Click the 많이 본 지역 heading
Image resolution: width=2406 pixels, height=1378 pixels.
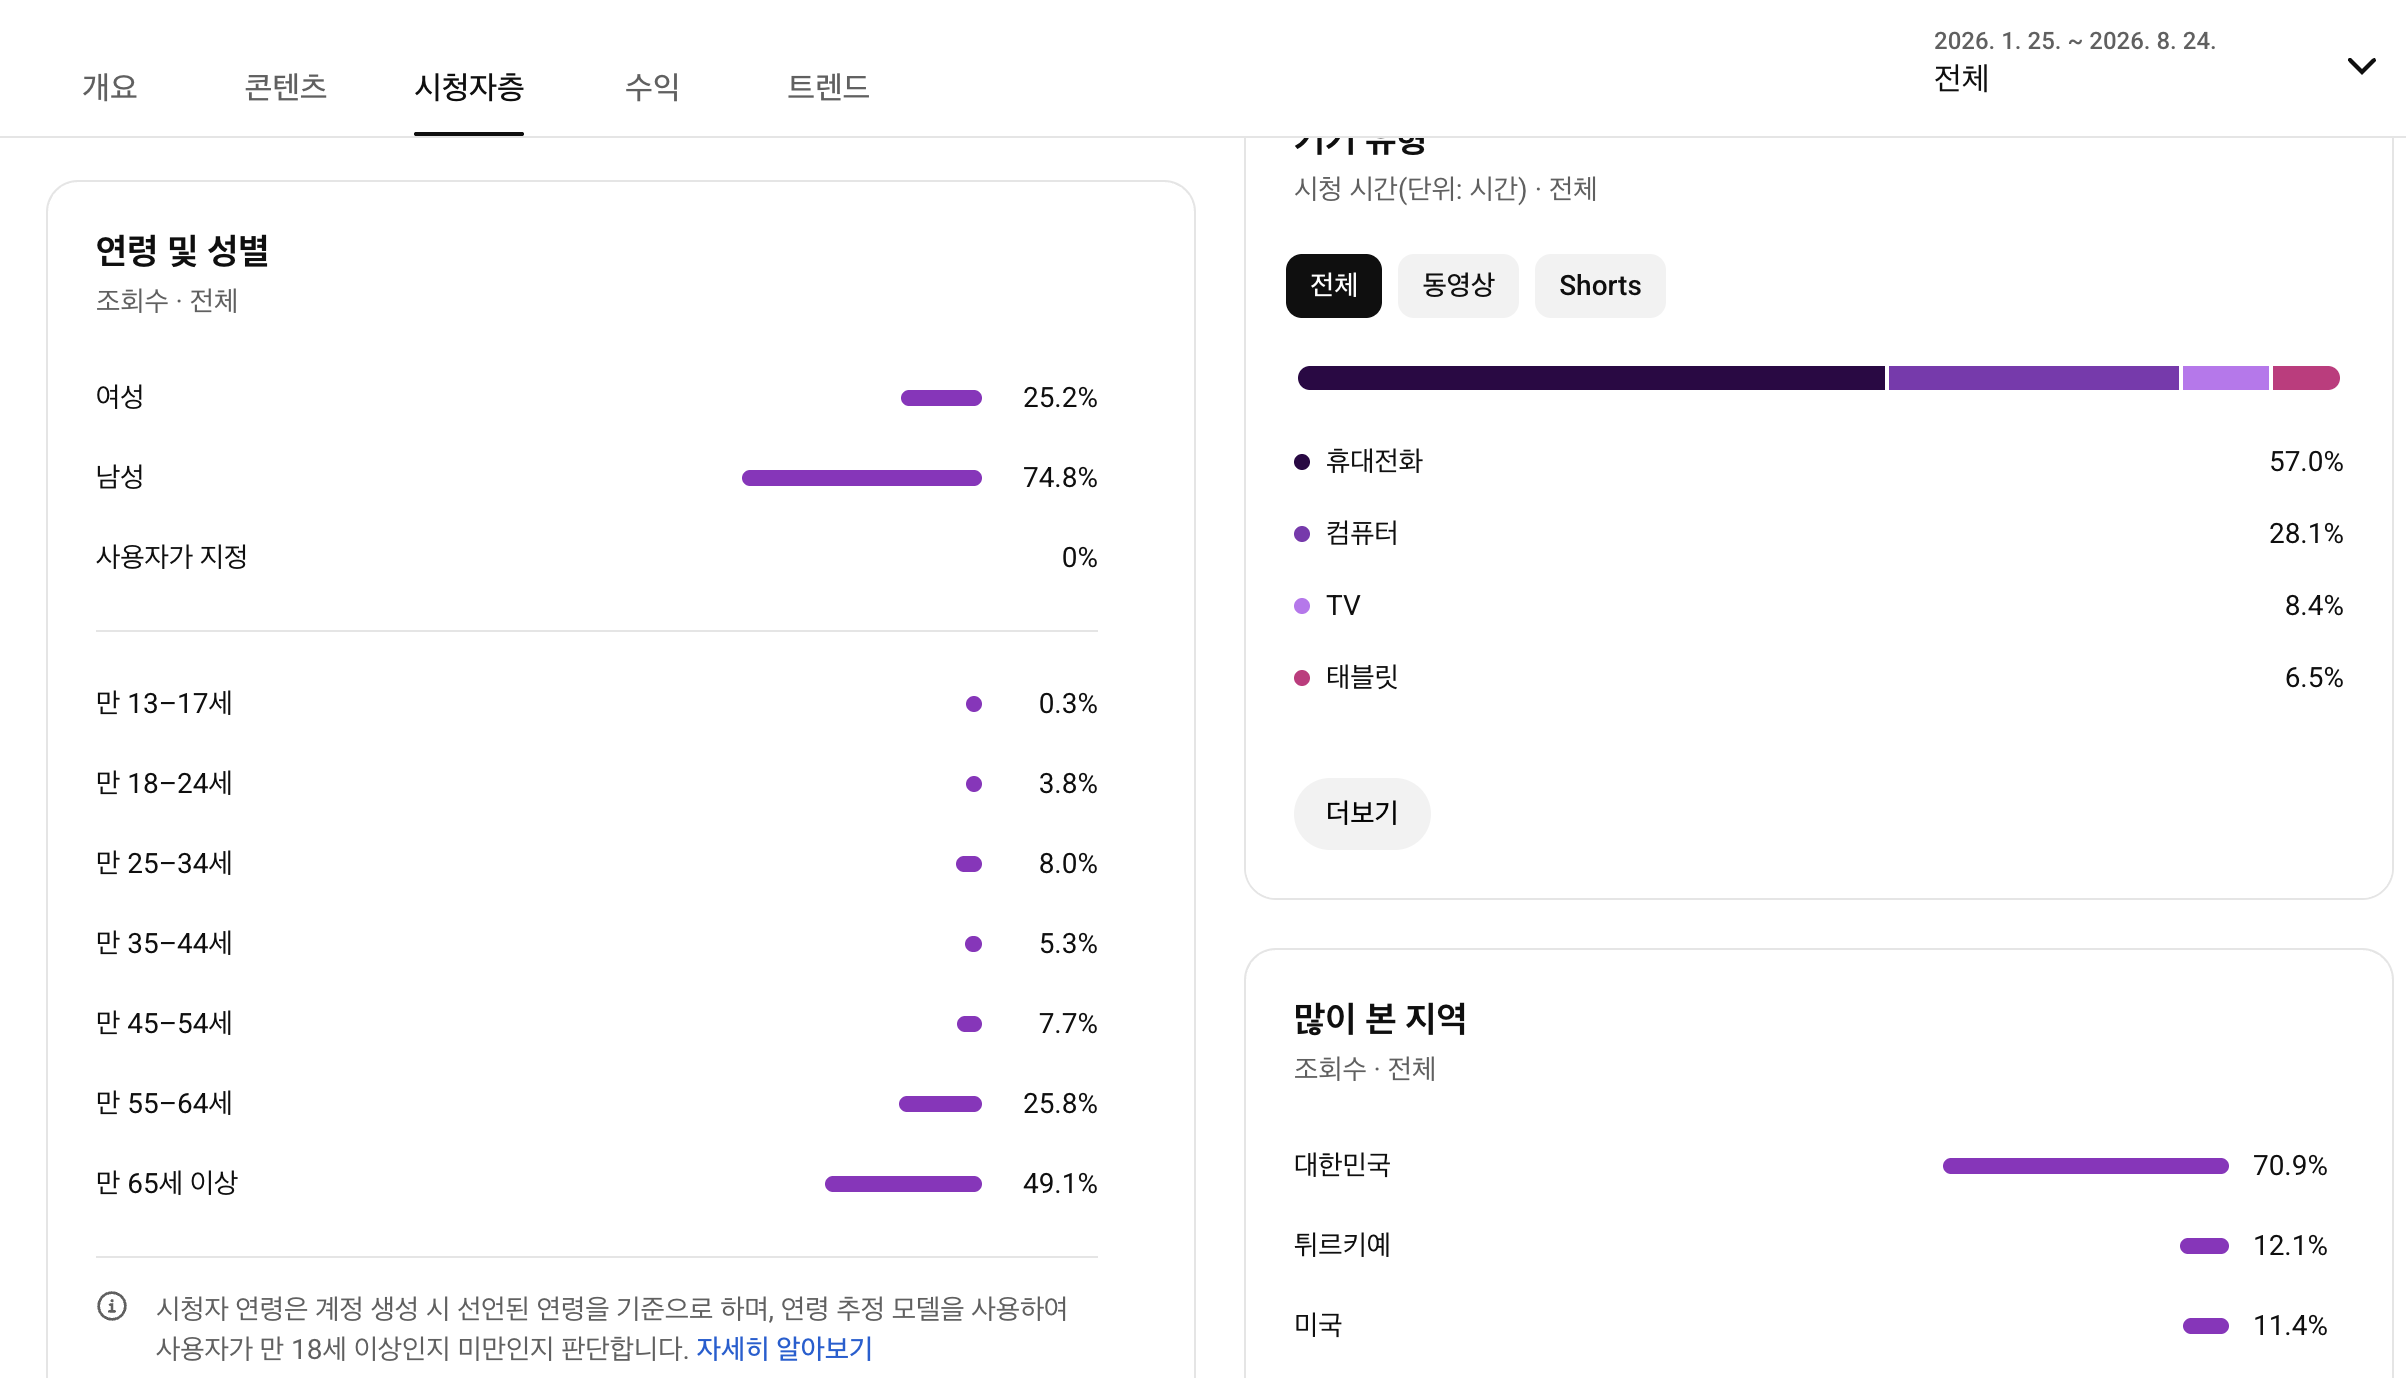pos(1380,1019)
